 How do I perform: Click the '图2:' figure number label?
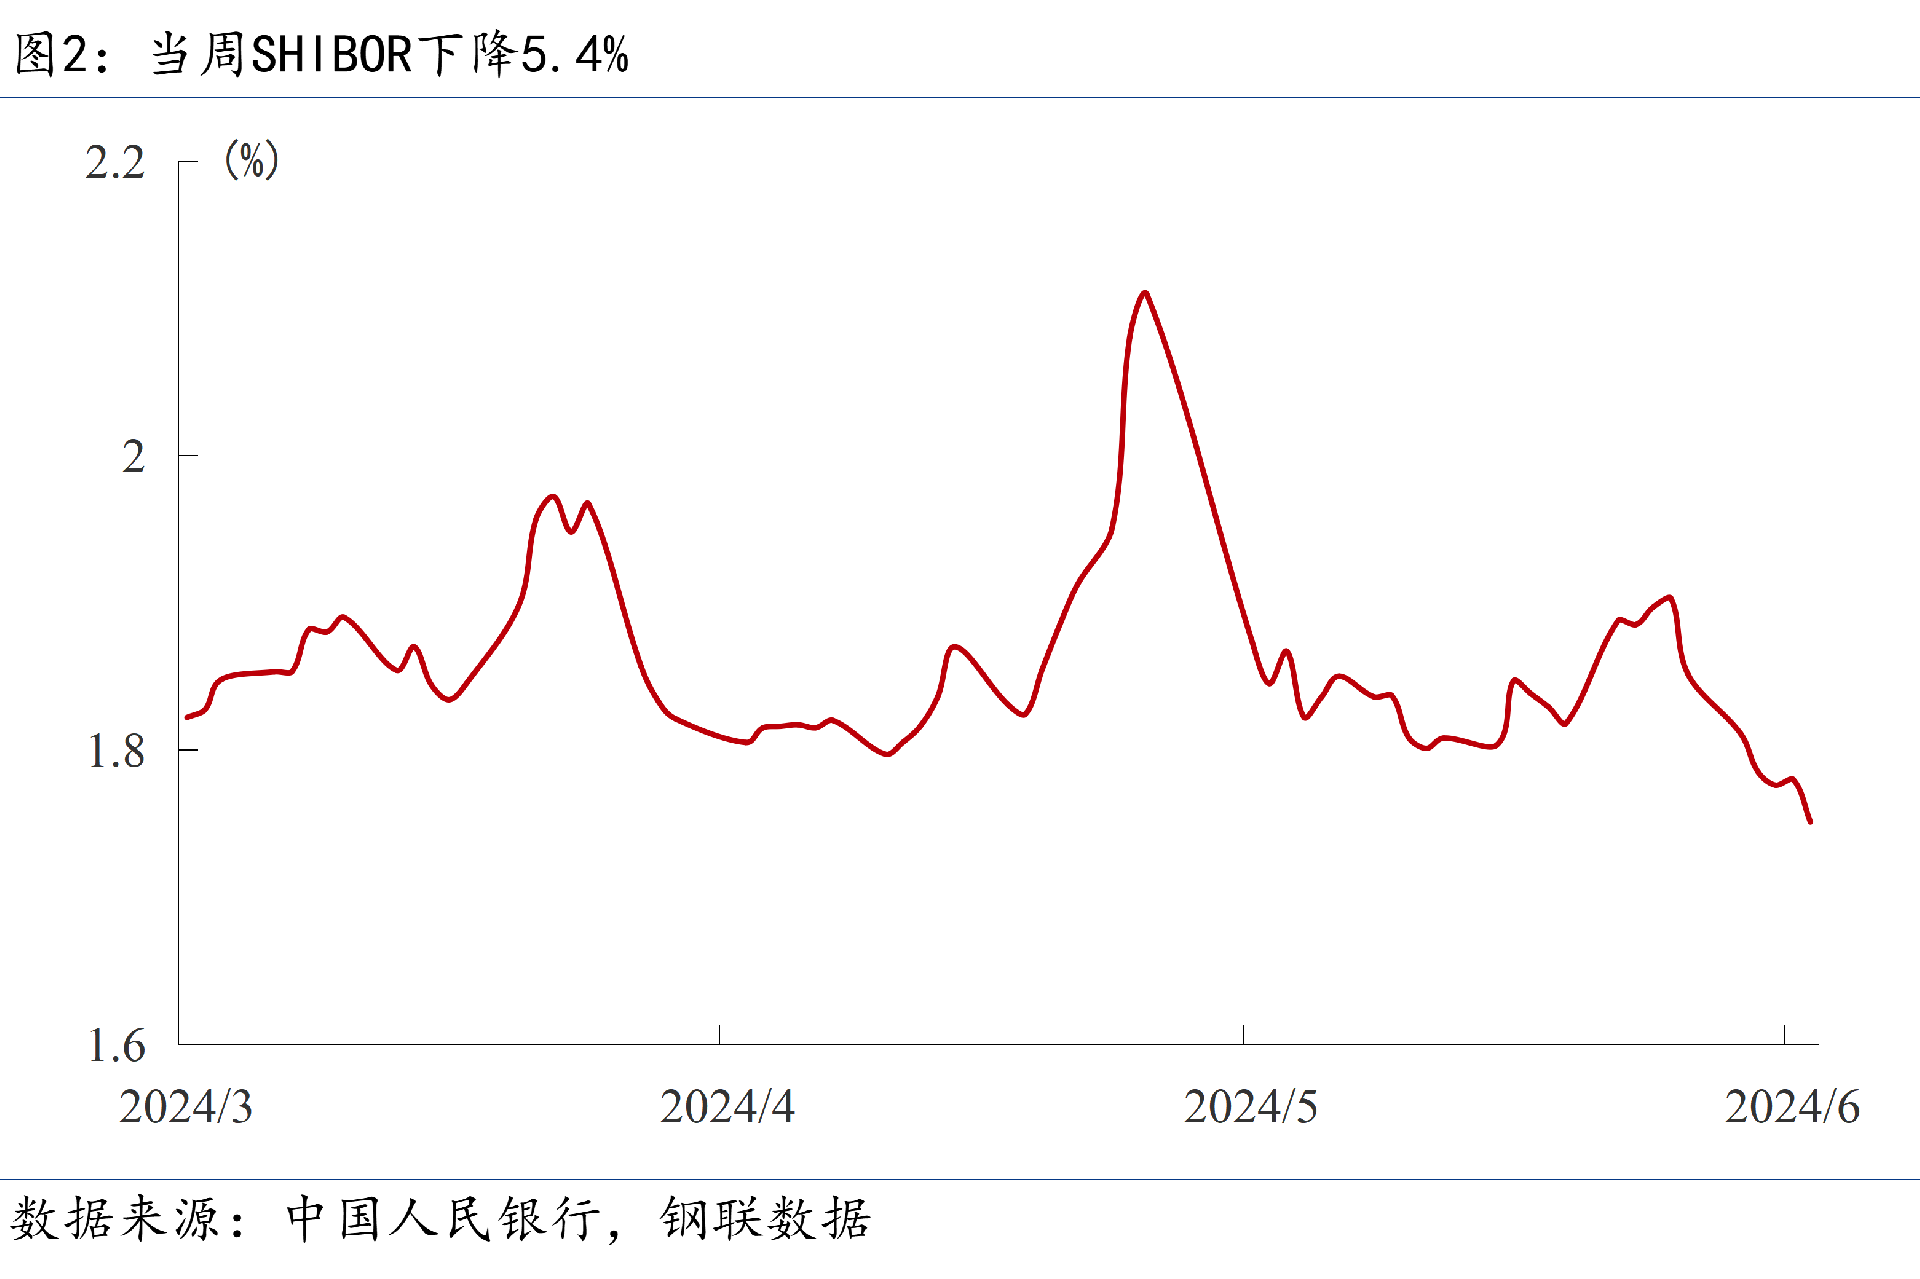click(x=62, y=54)
